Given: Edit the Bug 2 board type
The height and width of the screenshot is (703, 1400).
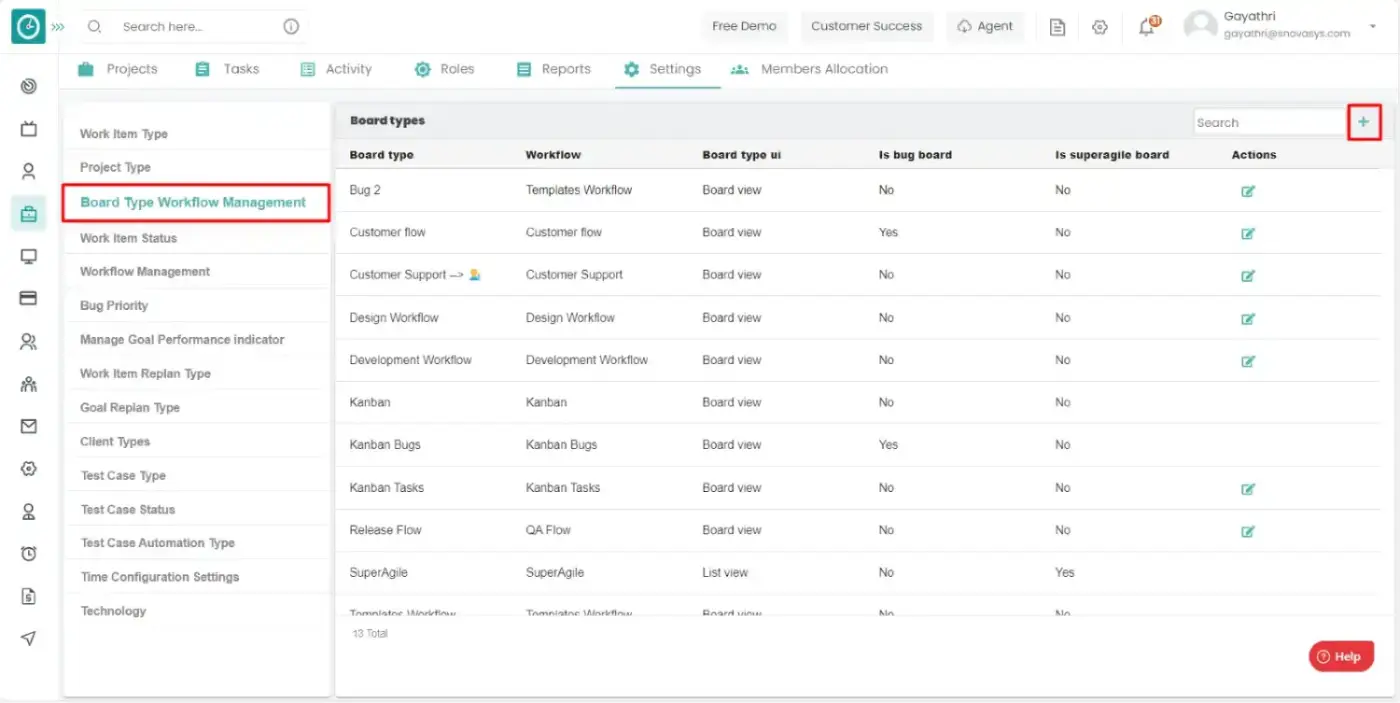Looking at the screenshot, I should (x=1247, y=191).
